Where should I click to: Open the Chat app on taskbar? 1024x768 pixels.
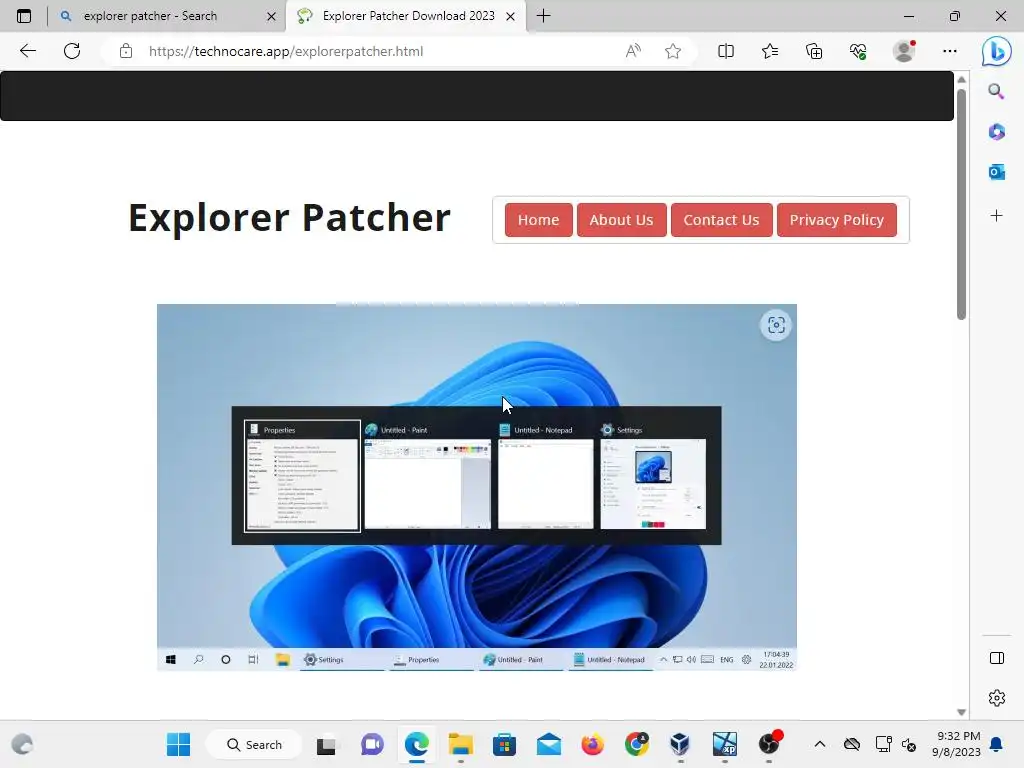click(x=372, y=744)
